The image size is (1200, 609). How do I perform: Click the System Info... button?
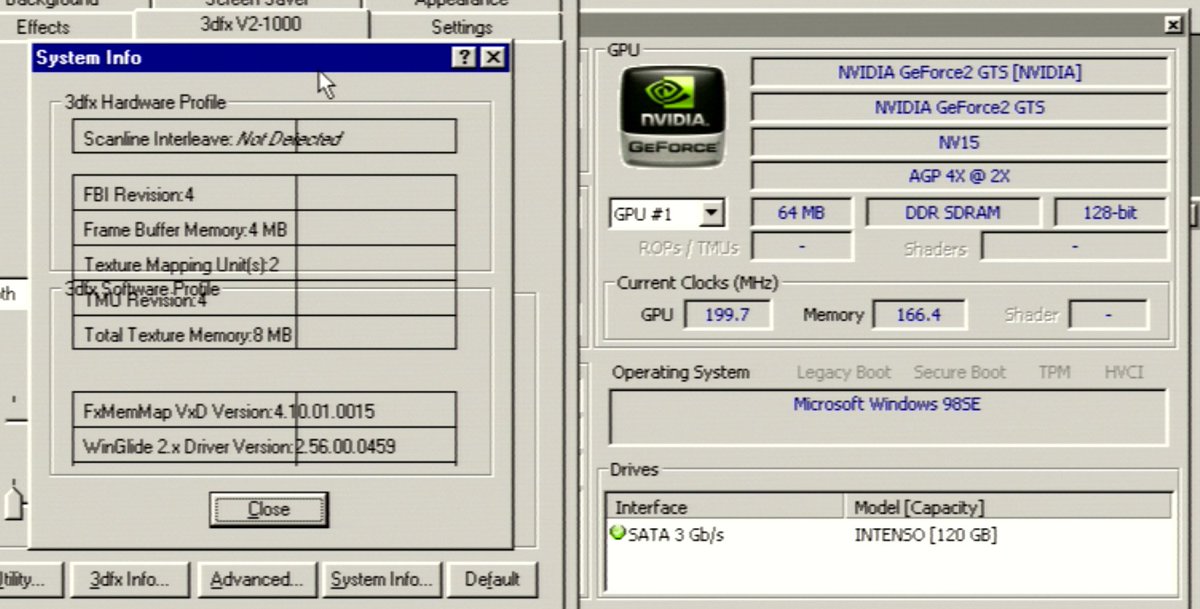click(x=381, y=579)
